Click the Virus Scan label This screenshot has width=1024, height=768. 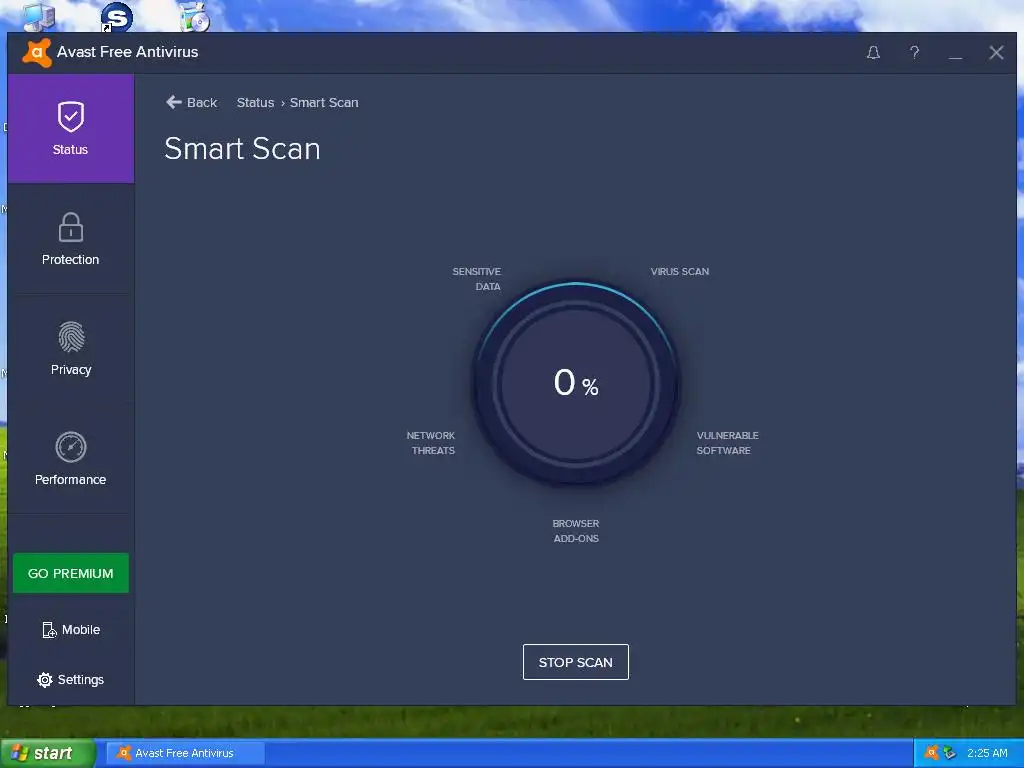tap(679, 272)
